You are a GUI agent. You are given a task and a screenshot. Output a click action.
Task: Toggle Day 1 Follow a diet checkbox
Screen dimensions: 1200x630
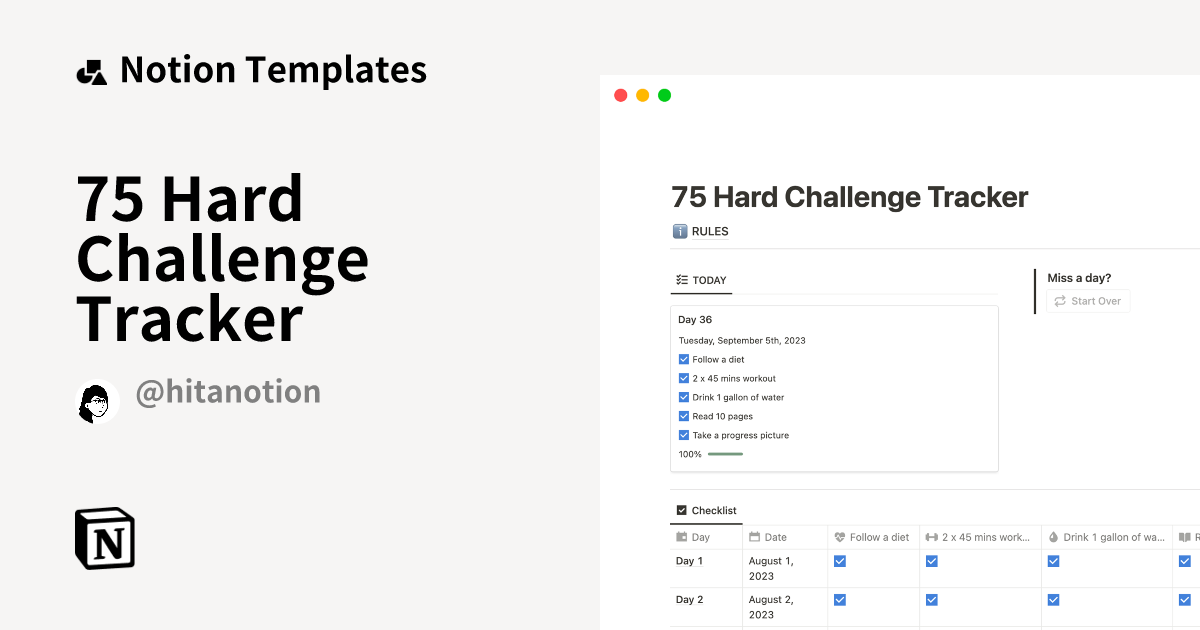(x=840, y=562)
